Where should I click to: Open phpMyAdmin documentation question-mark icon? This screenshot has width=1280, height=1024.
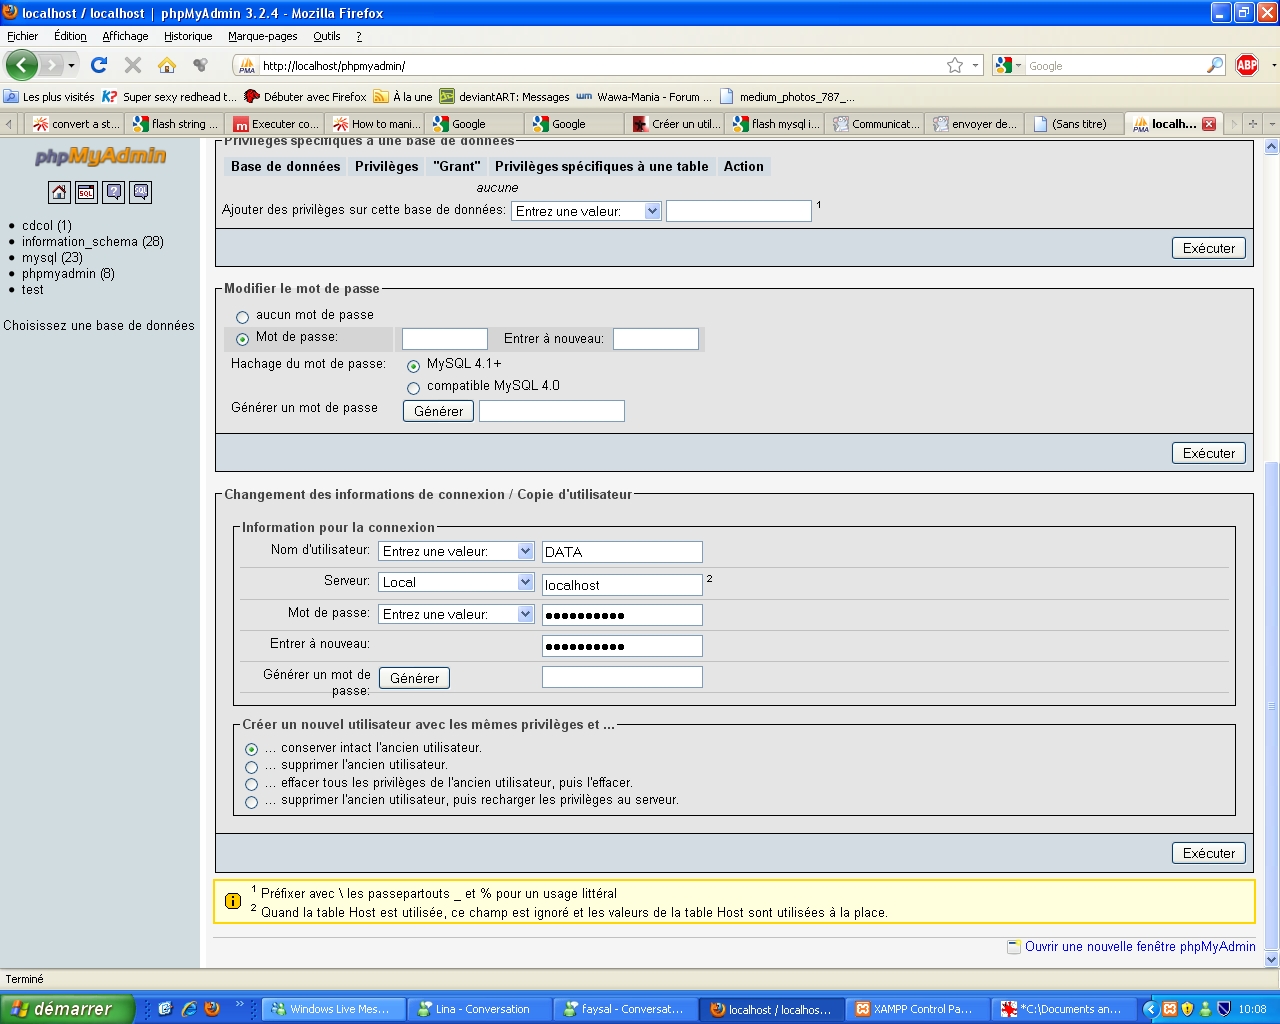coord(114,192)
